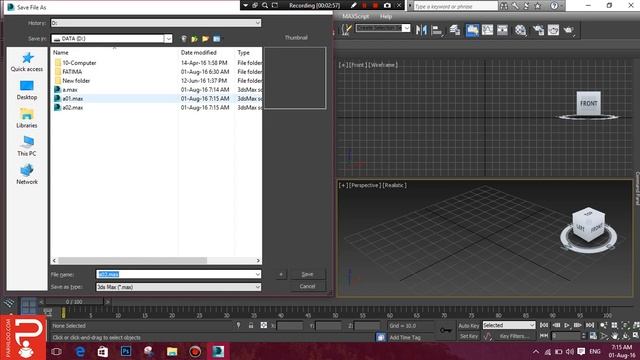Open the MAXScript menu

356,16
